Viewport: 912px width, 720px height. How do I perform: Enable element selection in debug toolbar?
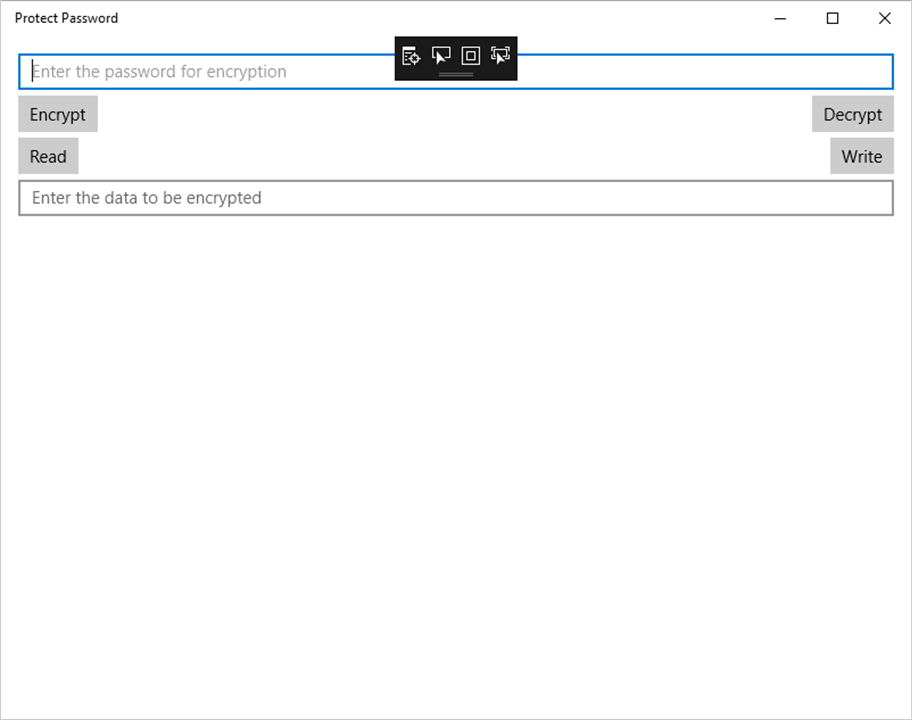coord(441,56)
